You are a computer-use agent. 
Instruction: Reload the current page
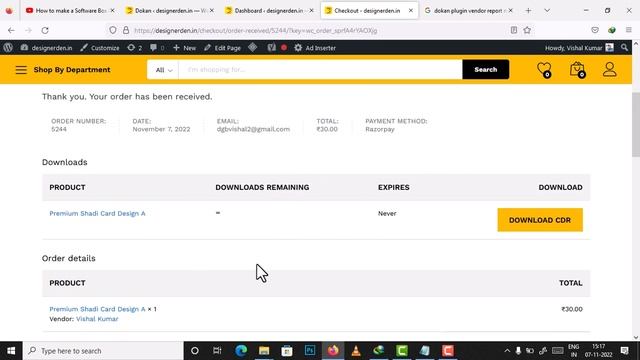(x=45, y=30)
